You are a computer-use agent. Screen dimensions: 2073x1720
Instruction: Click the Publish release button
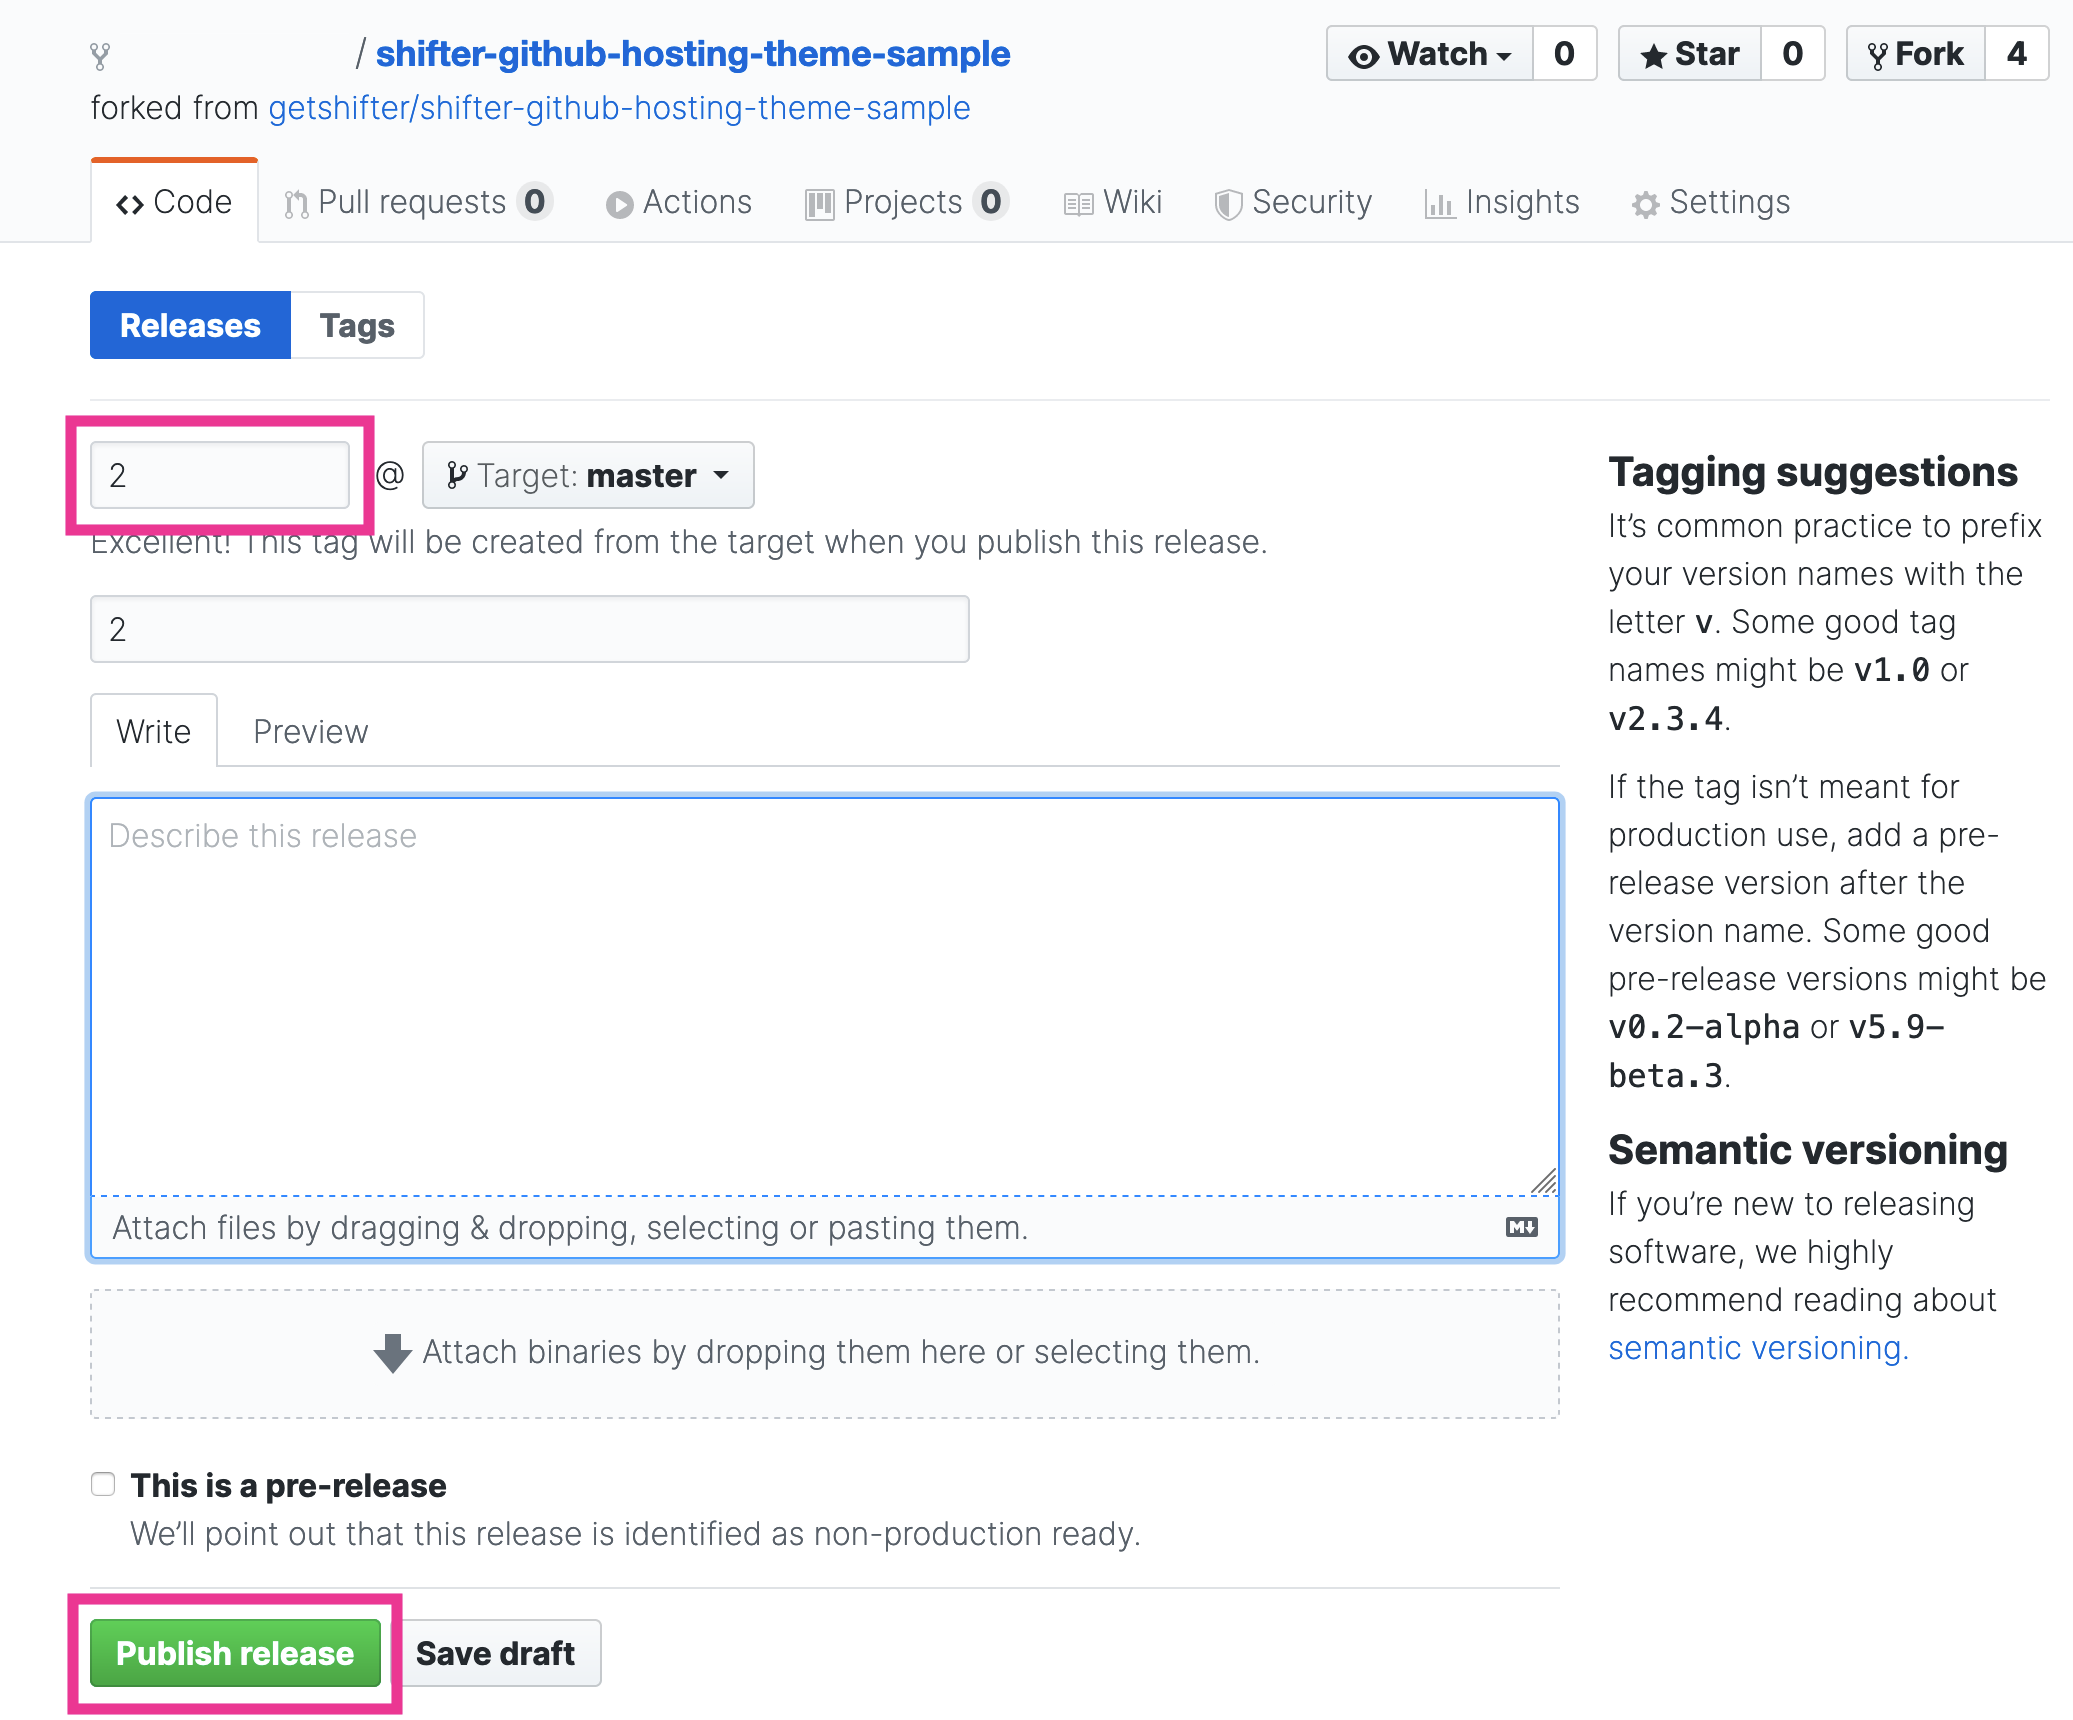point(235,1653)
